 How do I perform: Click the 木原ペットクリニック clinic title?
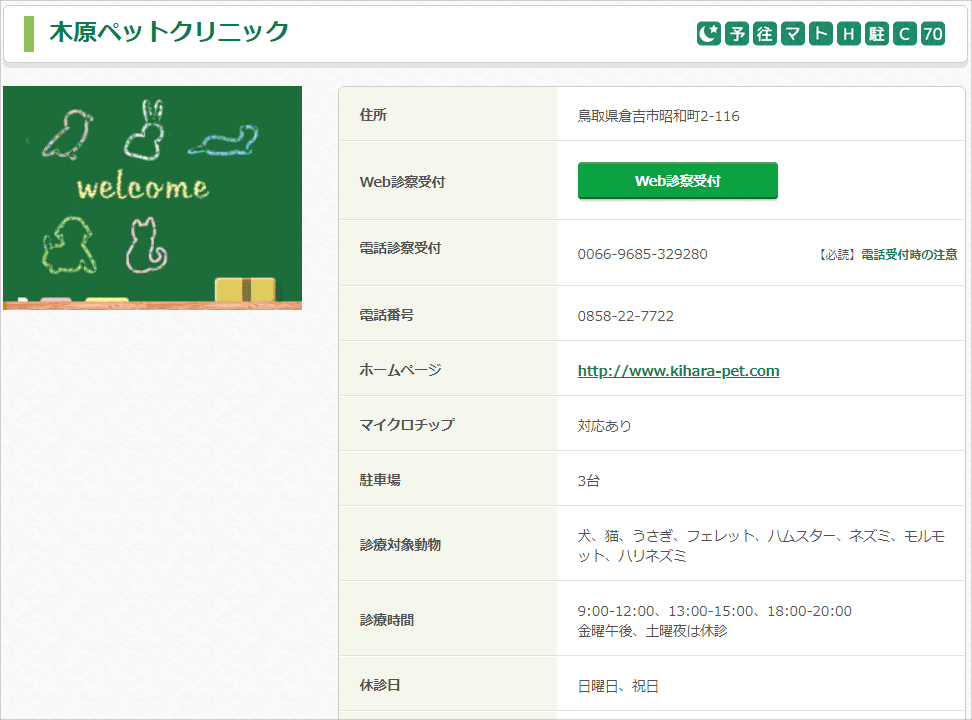pyautogui.click(x=168, y=32)
